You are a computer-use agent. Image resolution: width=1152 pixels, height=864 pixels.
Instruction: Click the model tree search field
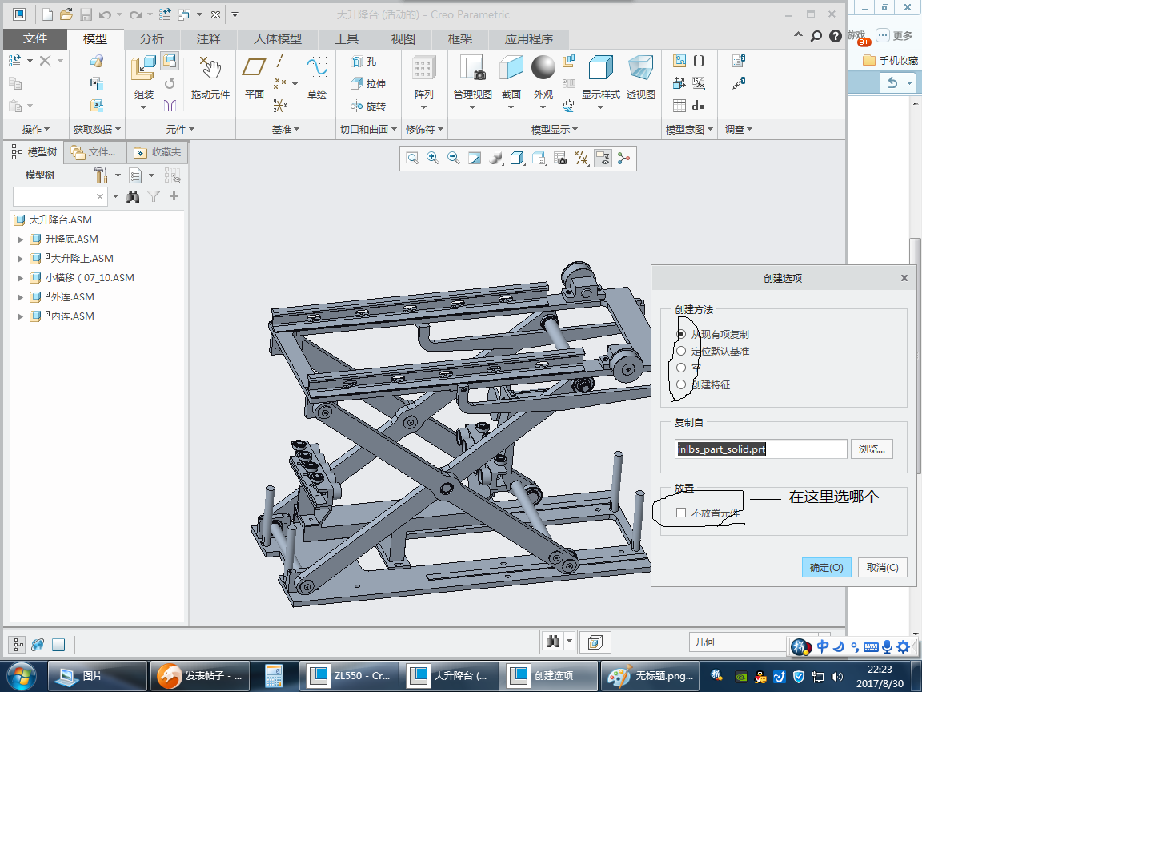pyautogui.click(x=60, y=197)
